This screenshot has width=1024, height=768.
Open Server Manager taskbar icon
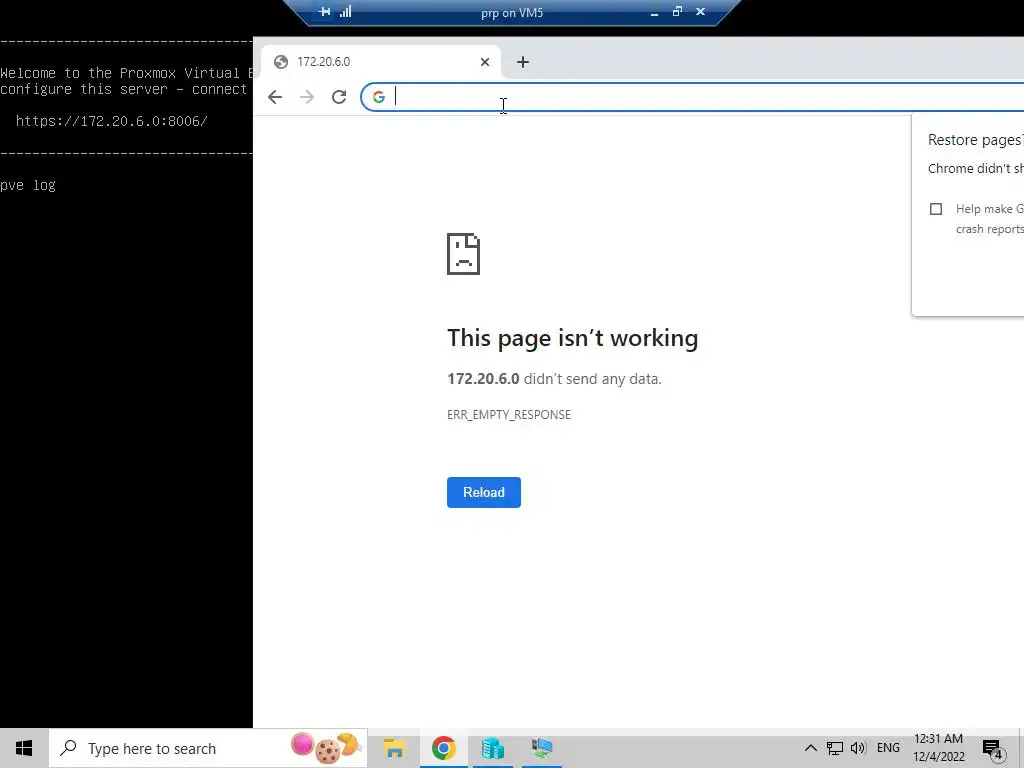[492, 748]
